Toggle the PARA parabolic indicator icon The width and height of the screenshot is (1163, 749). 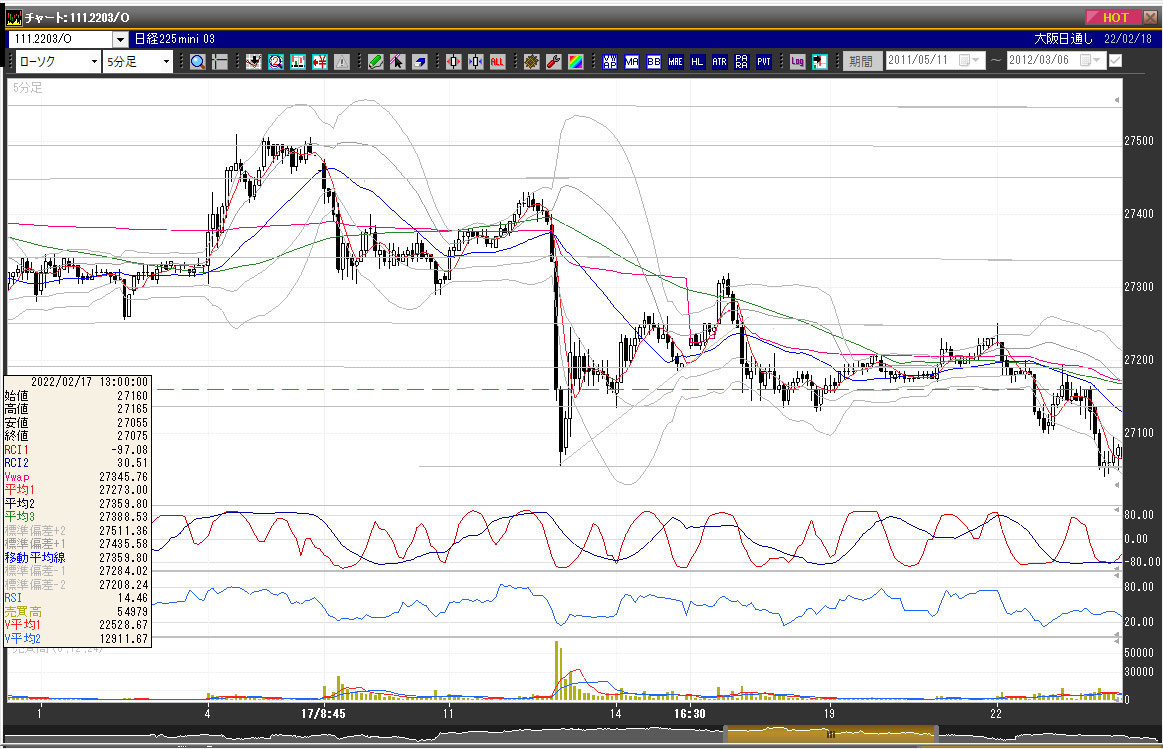(742, 62)
